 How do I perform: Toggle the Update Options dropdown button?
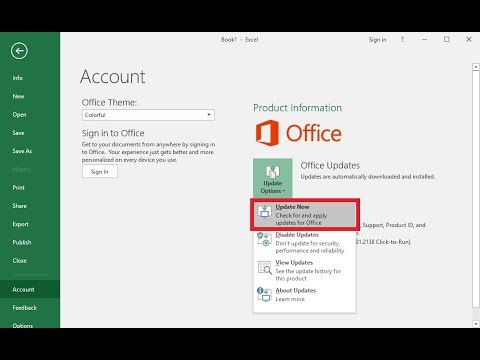pos(273,178)
